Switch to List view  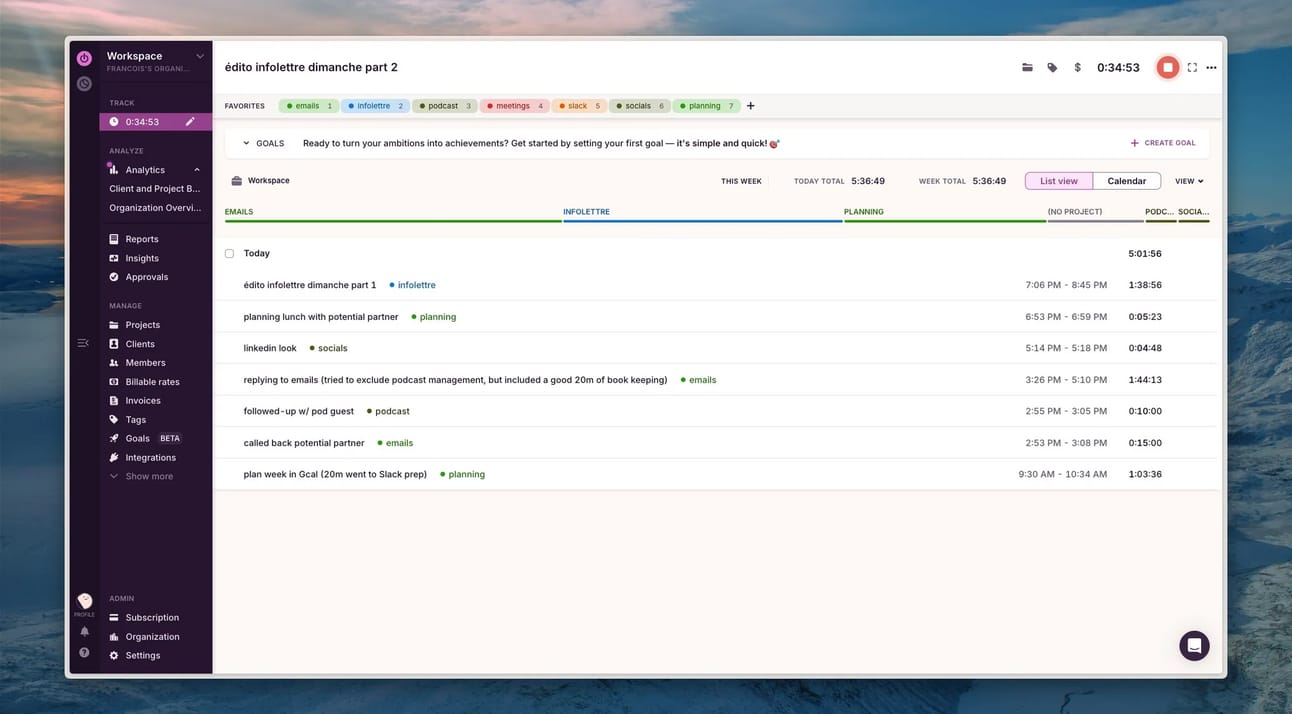pyautogui.click(x=1059, y=181)
